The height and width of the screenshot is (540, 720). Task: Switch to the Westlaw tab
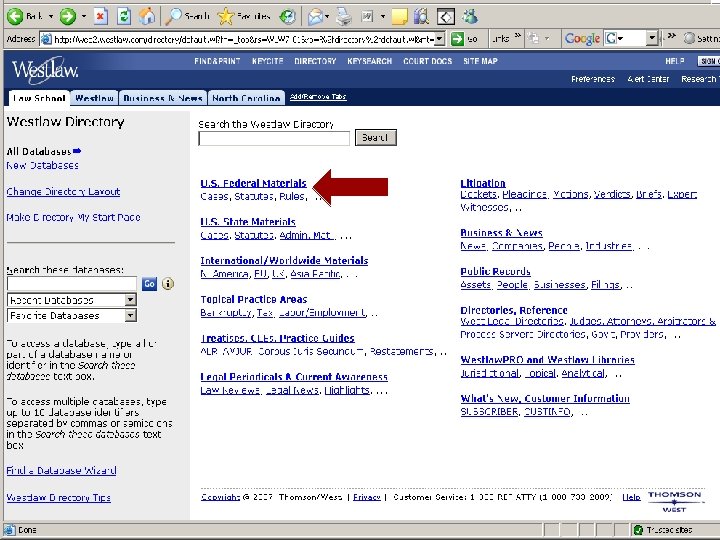click(95, 98)
